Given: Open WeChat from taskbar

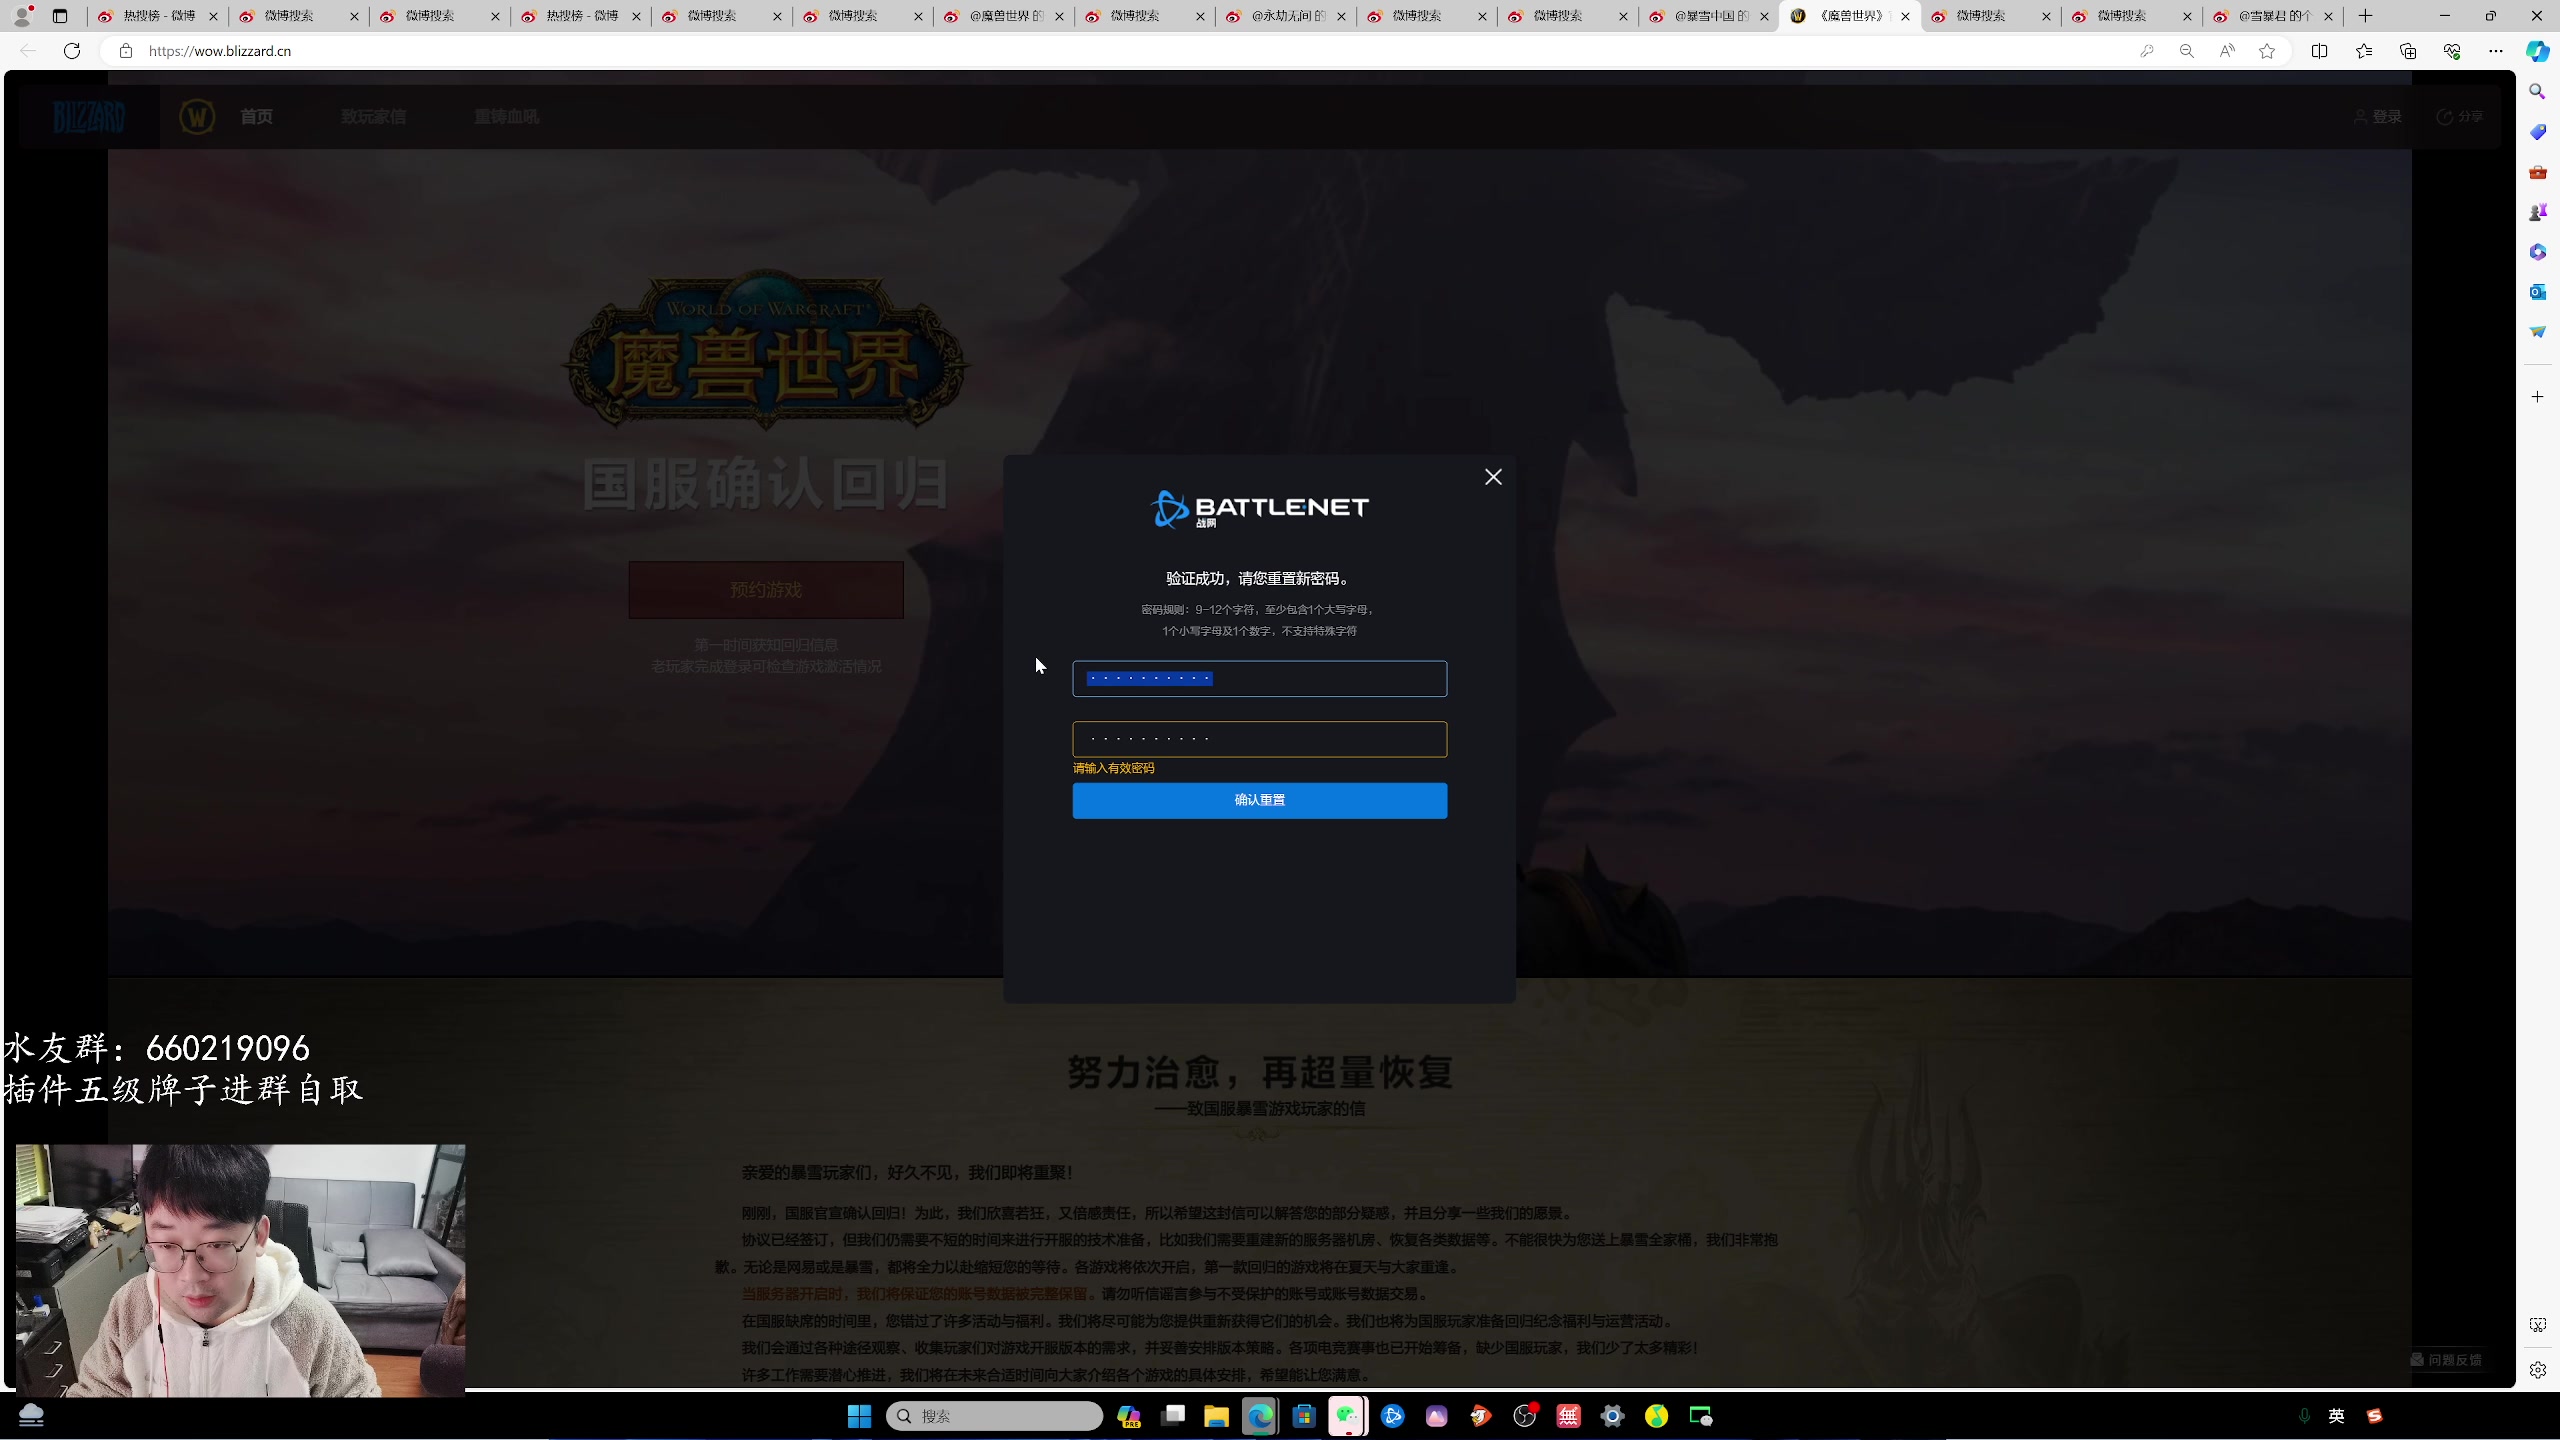Looking at the screenshot, I should point(1347,1416).
